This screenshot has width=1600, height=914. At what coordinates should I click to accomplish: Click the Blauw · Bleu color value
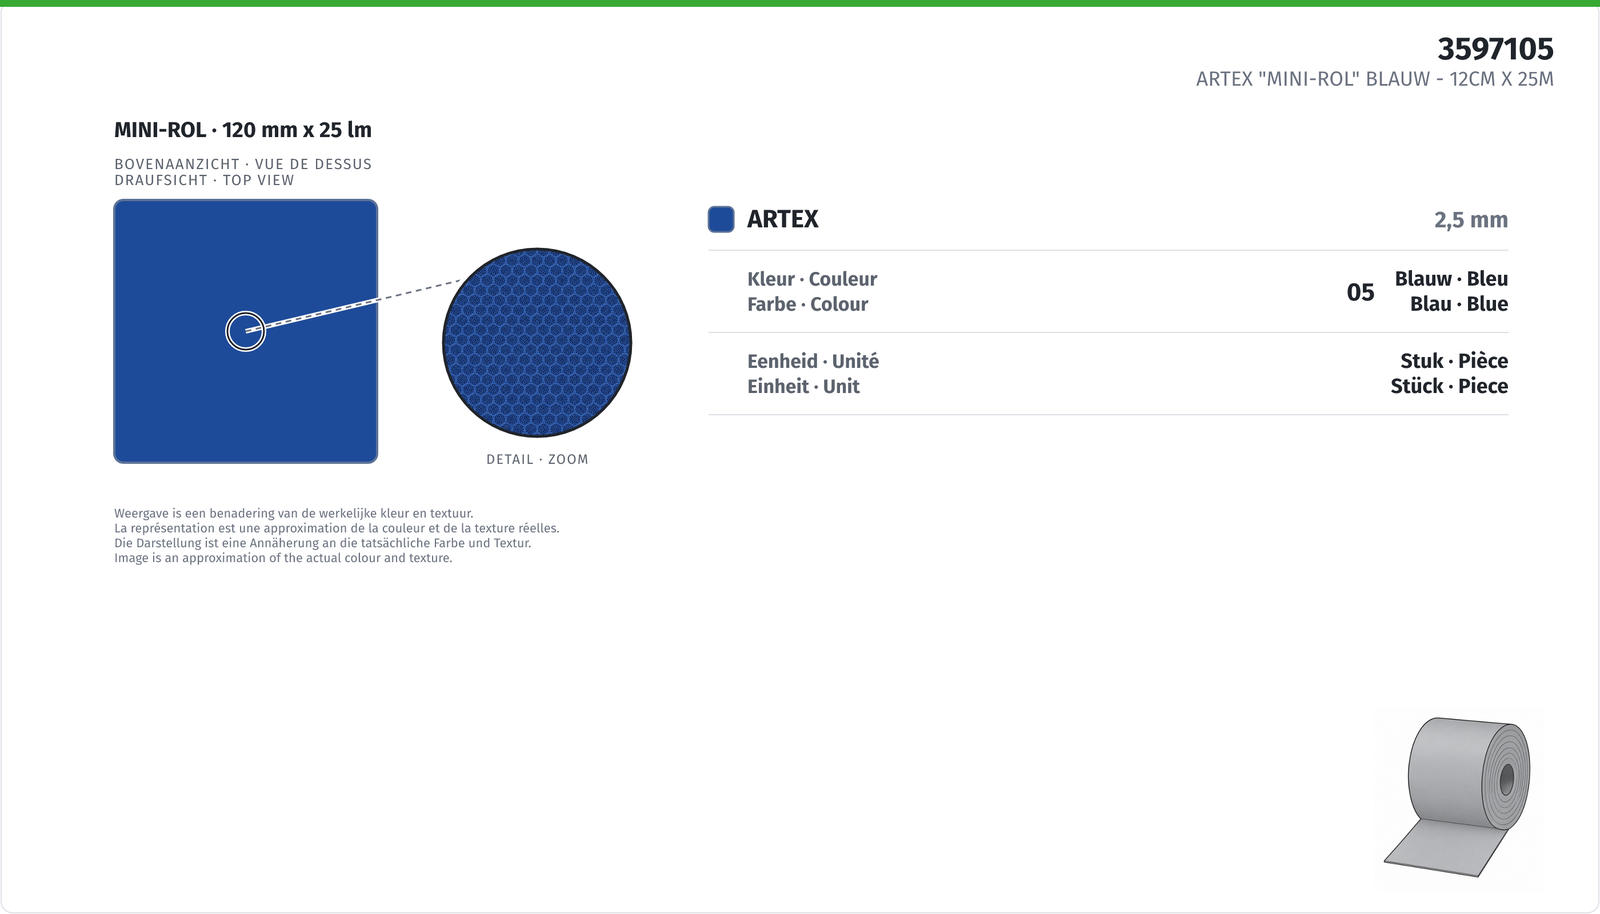(x=1451, y=279)
